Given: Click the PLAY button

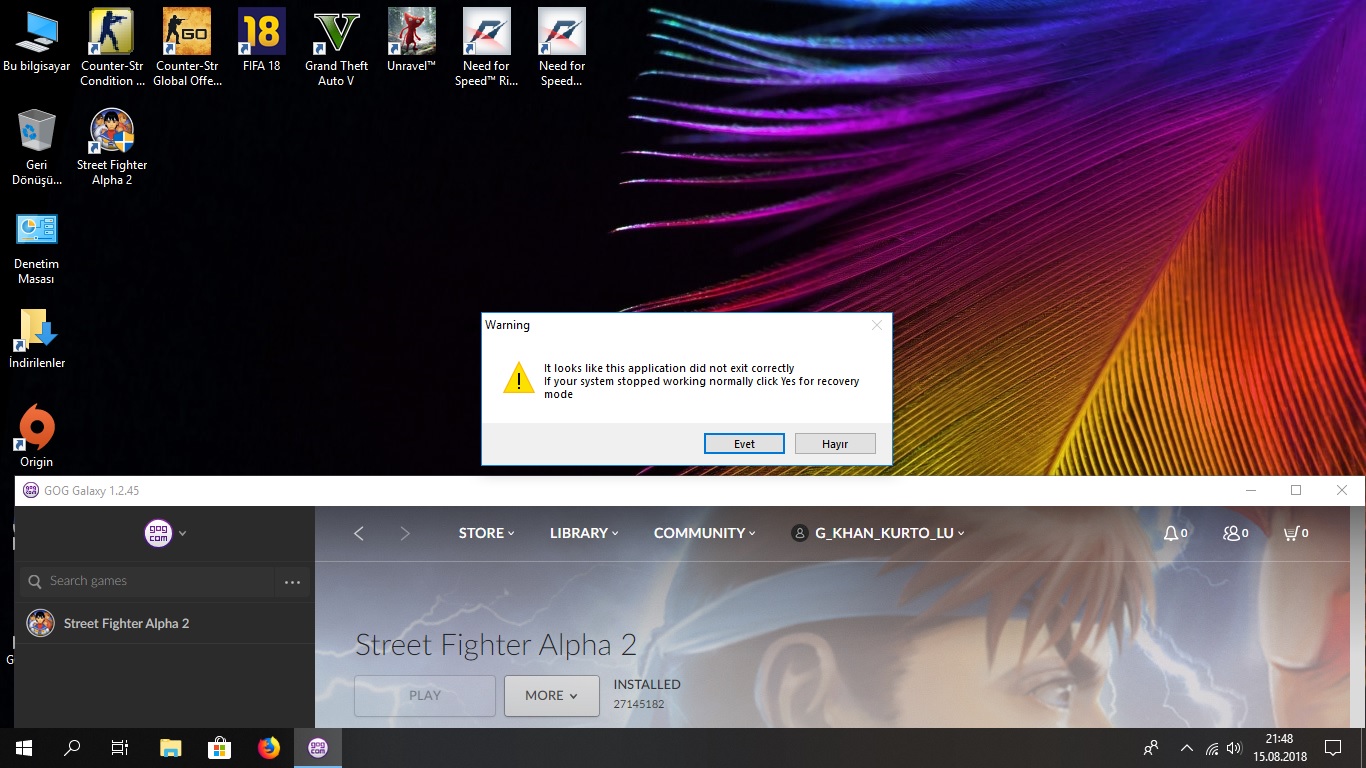Looking at the screenshot, I should (x=425, y=696).
